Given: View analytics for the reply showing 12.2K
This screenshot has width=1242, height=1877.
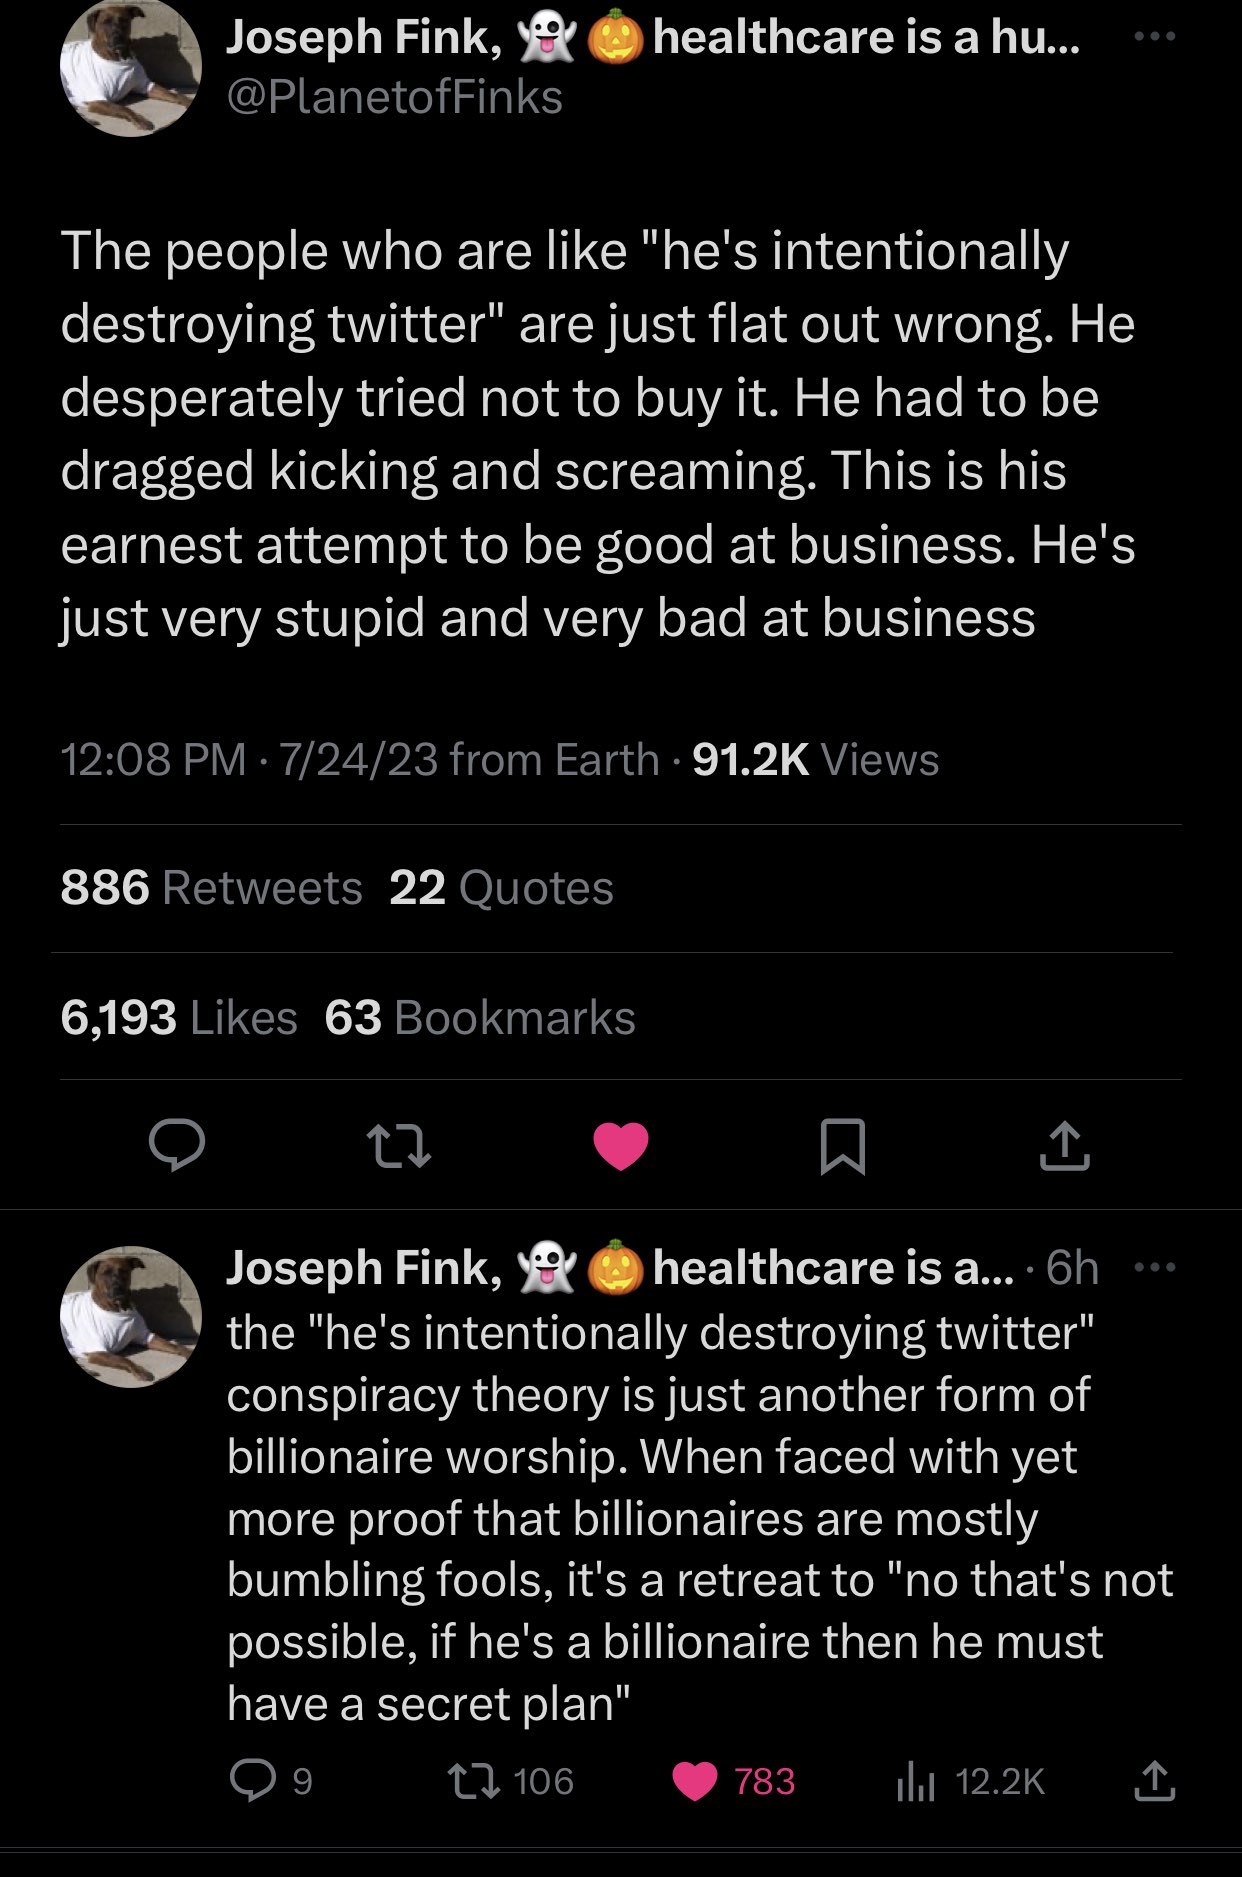Looking at the screenshot, I should pos(915,1781).
